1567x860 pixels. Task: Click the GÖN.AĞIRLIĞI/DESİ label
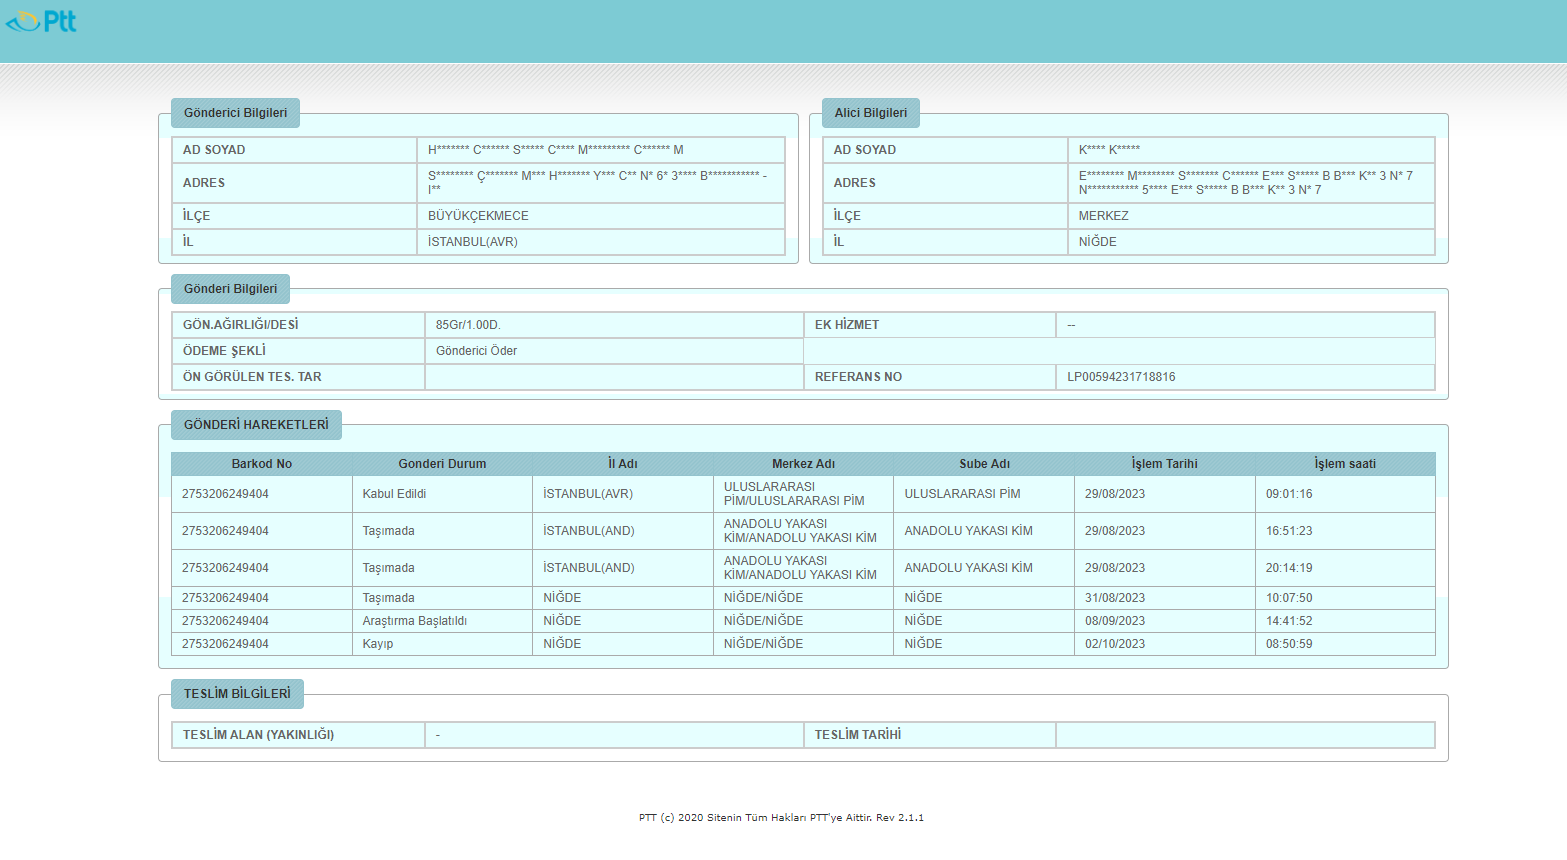[x=241, y=325]
